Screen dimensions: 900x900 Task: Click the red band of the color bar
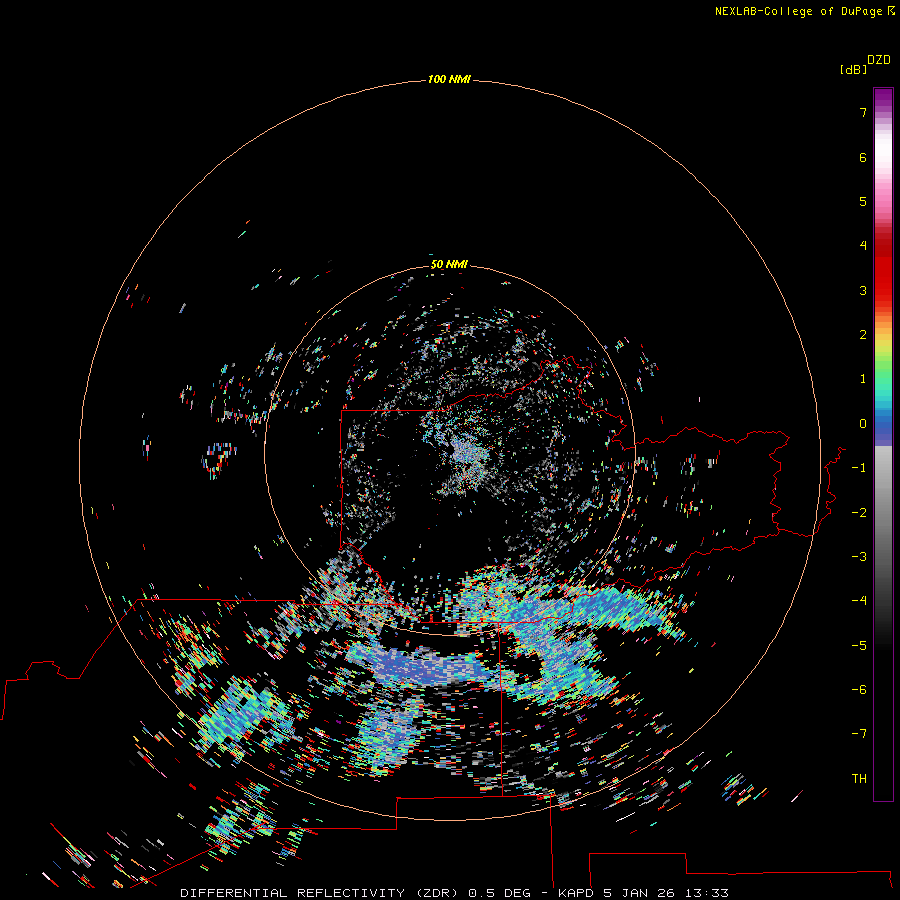point(883,267)
